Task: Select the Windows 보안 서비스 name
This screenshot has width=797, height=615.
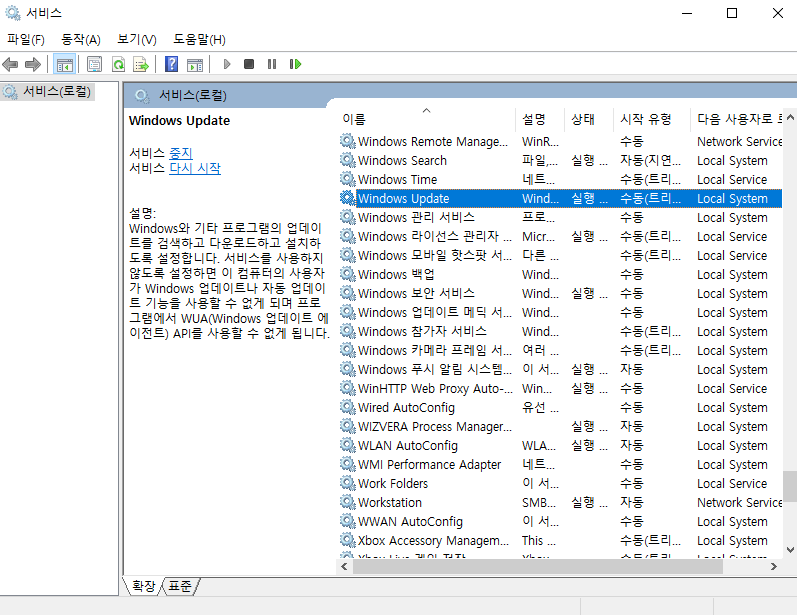Action: click(416, 293)
